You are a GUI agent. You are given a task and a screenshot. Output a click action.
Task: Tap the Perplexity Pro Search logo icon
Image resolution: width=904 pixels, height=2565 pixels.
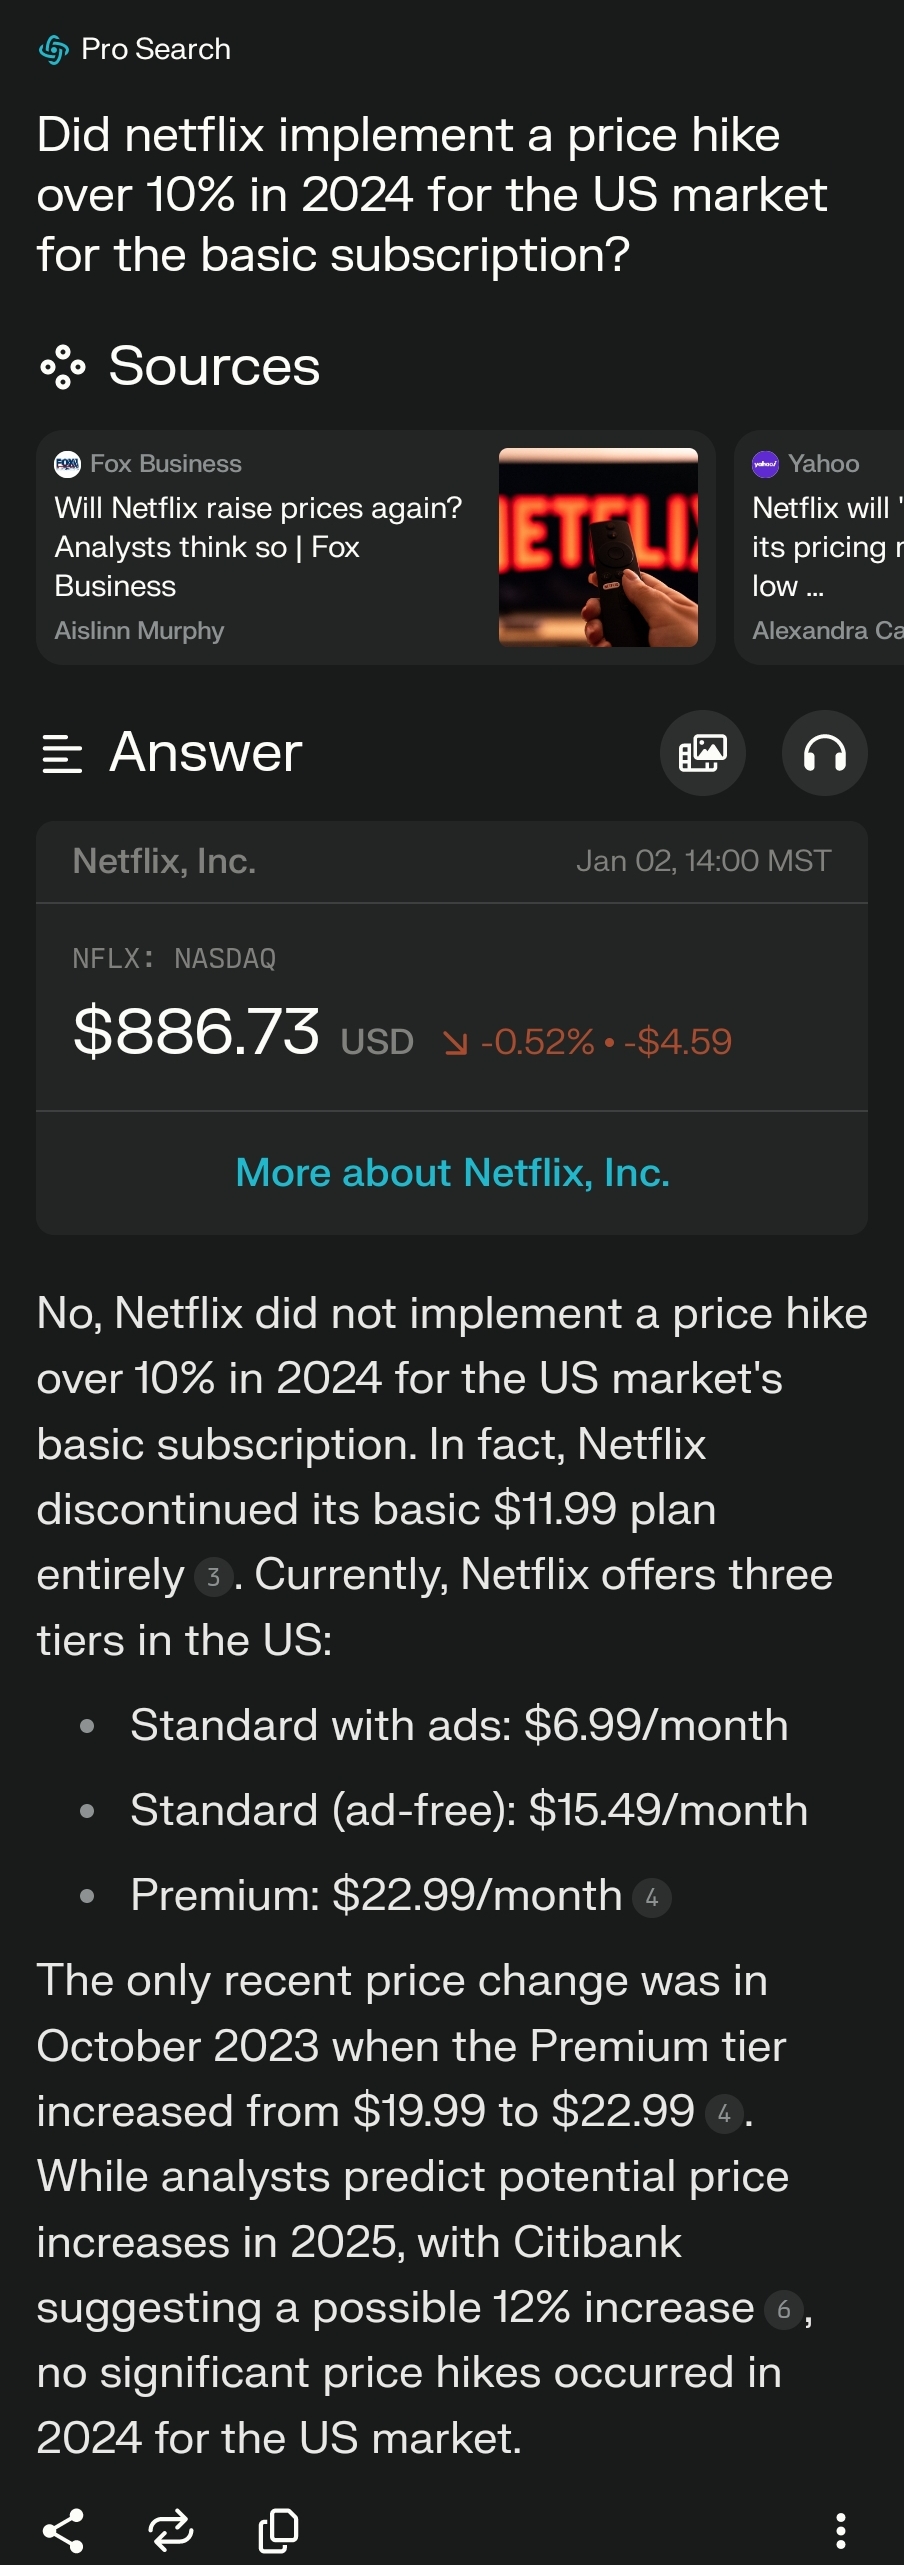tap(54, 49)
